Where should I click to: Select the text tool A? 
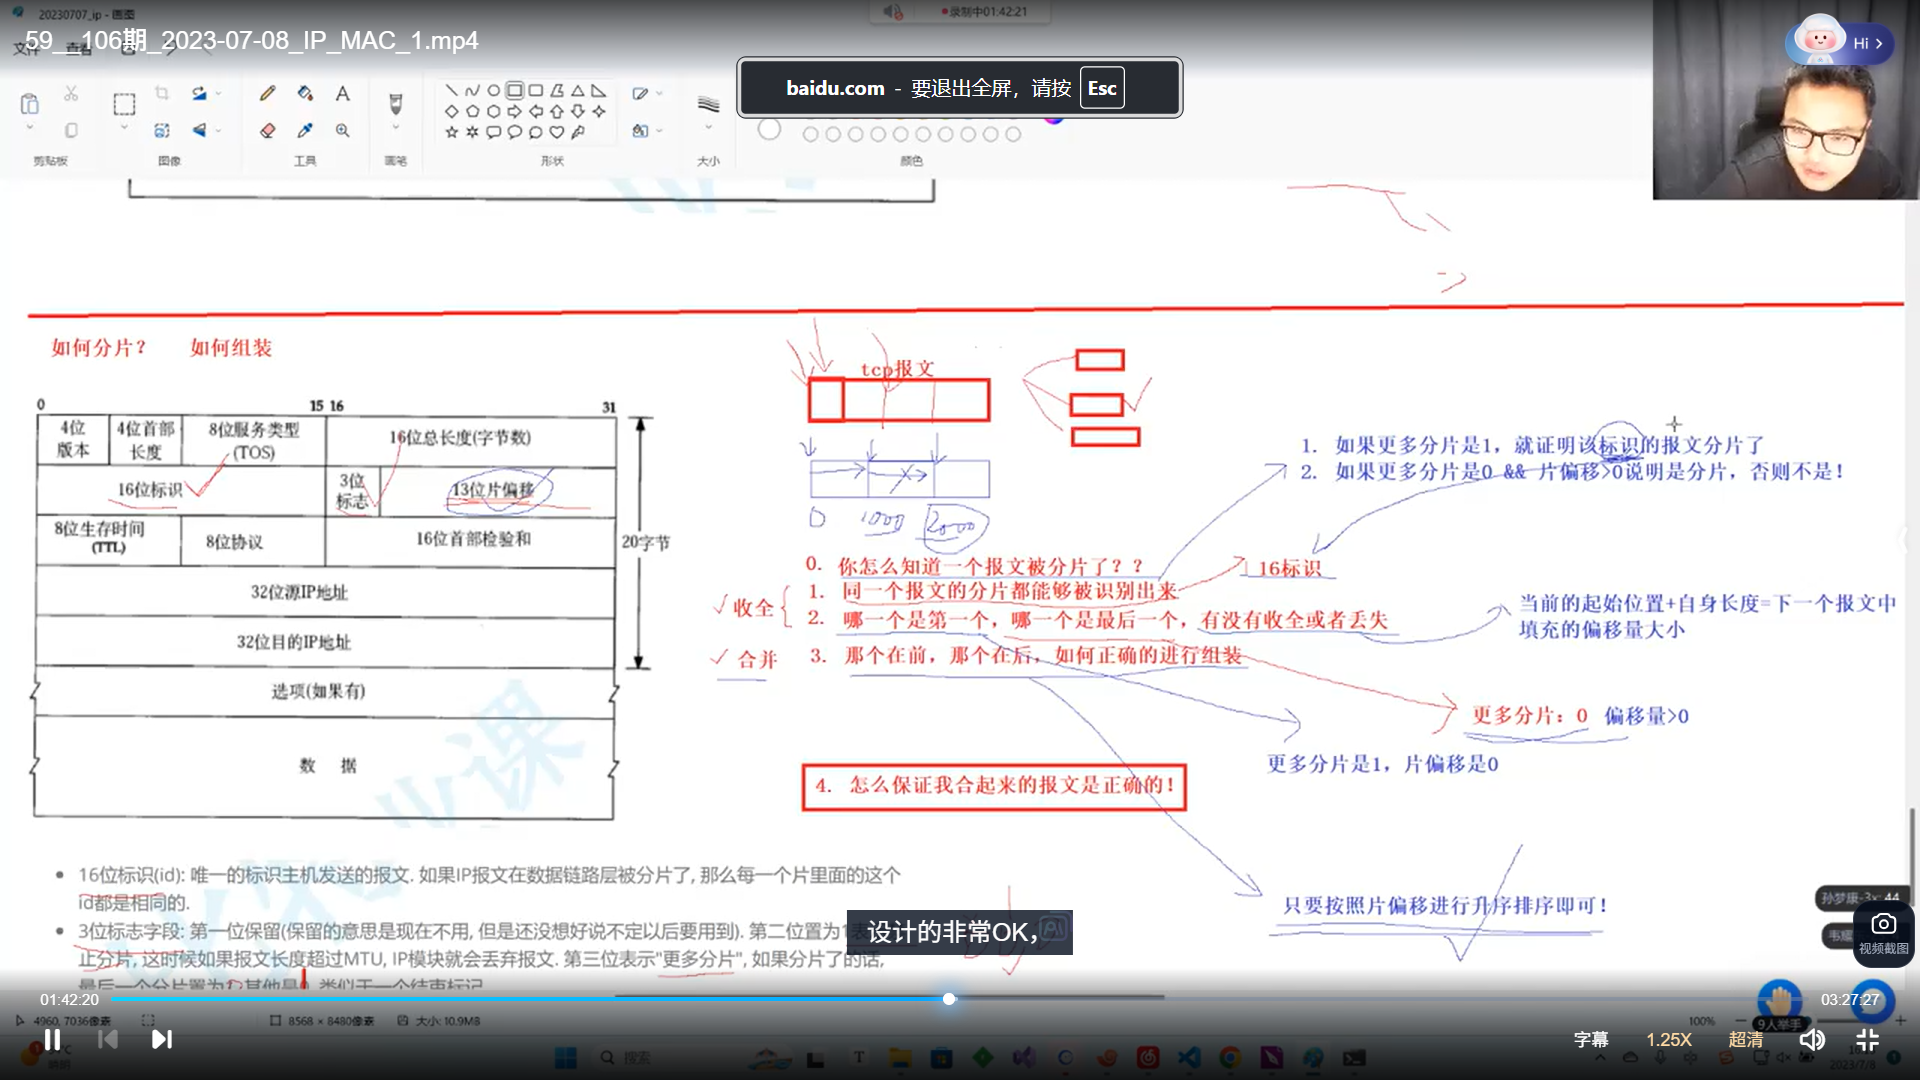pos(342,93)
